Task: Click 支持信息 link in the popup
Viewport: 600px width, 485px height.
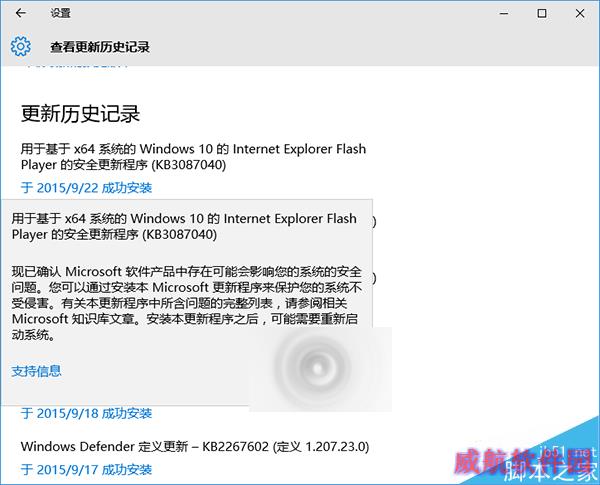Action: pyautogui.click(x=36, y=371)
